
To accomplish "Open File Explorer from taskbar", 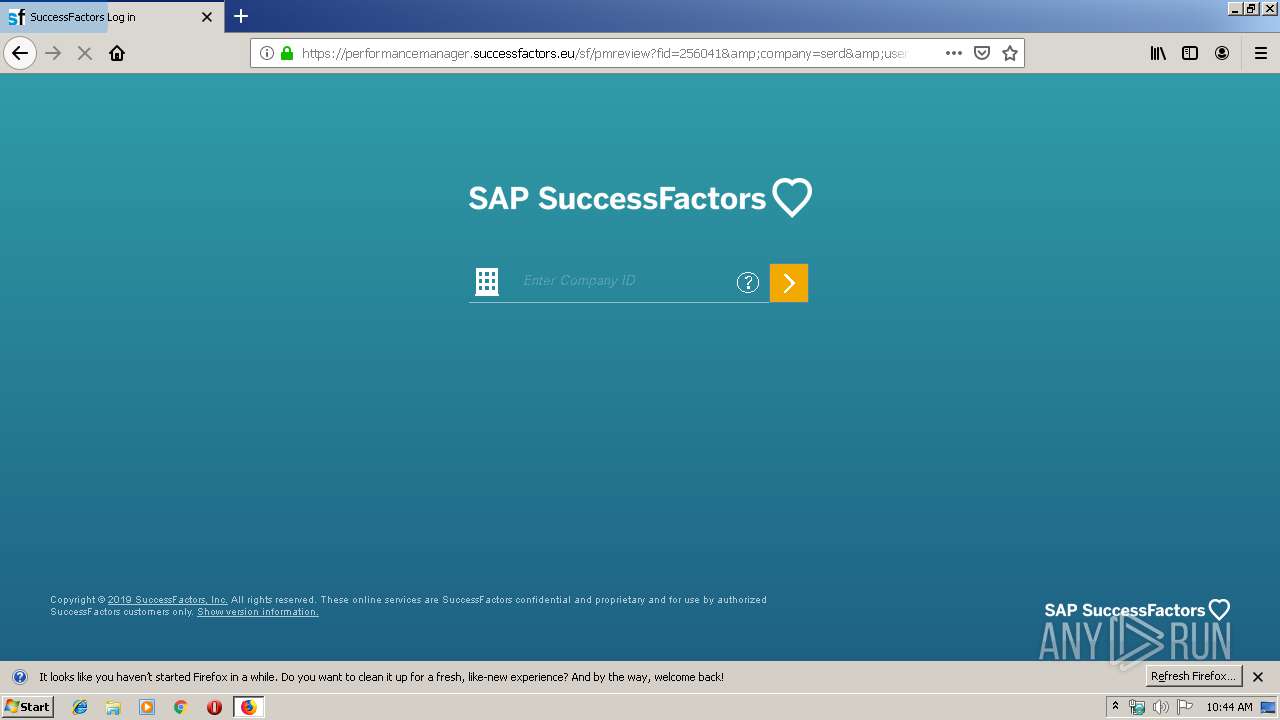I will click(113, 707).
